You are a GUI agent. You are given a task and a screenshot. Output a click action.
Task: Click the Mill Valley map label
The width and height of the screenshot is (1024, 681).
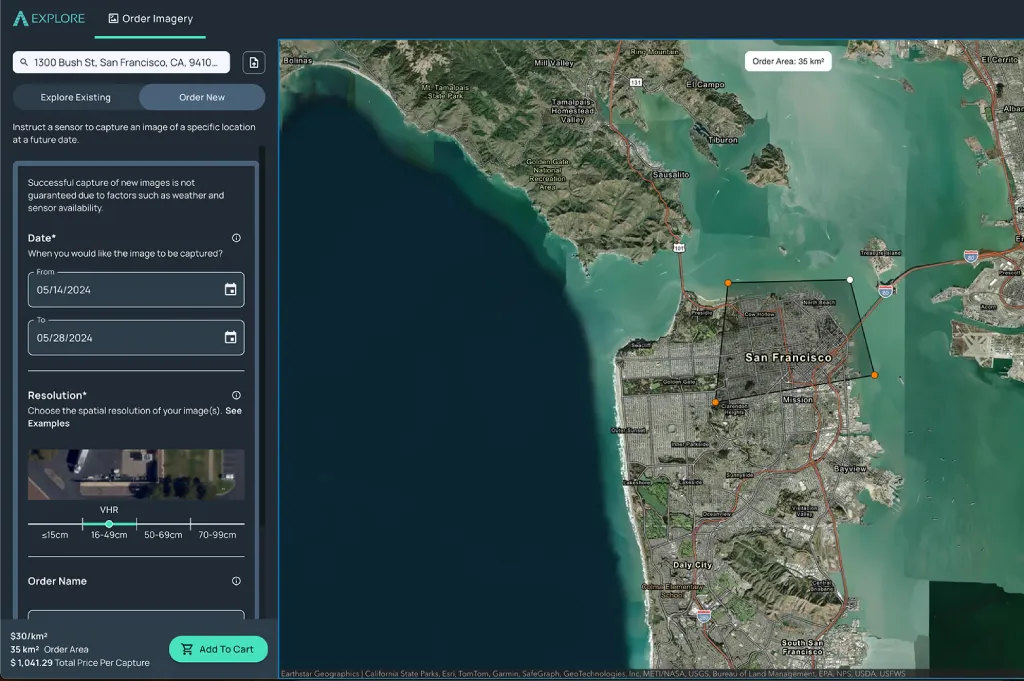point(554,63)
